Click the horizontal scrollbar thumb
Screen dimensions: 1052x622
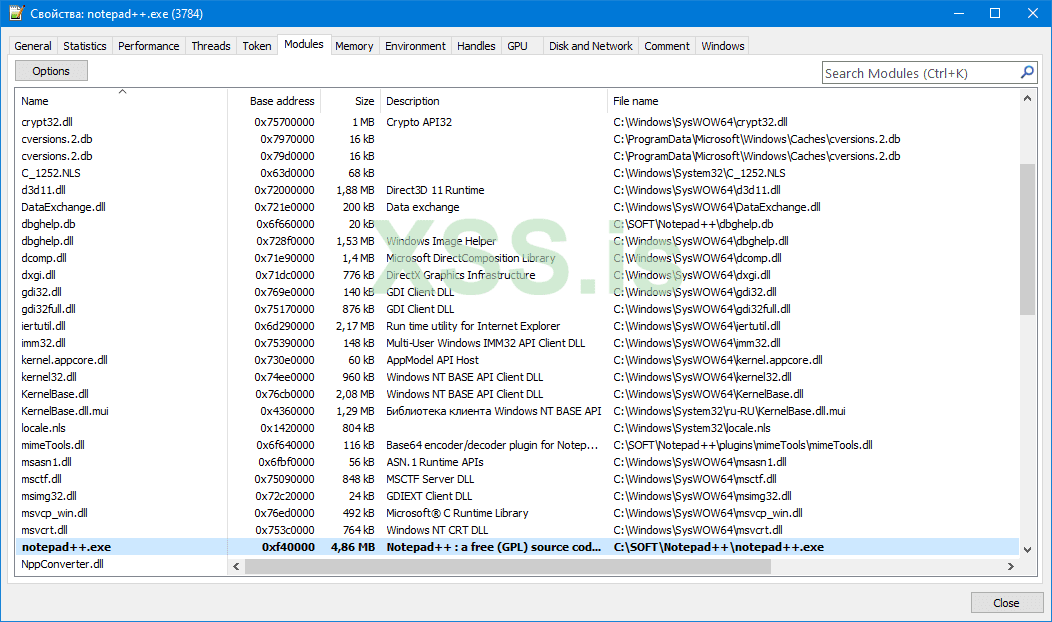coord(509,566)
